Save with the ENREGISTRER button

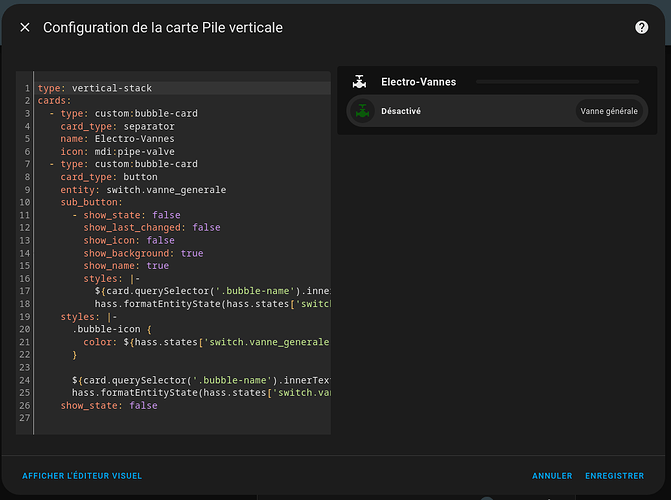[x=615, y=476]
